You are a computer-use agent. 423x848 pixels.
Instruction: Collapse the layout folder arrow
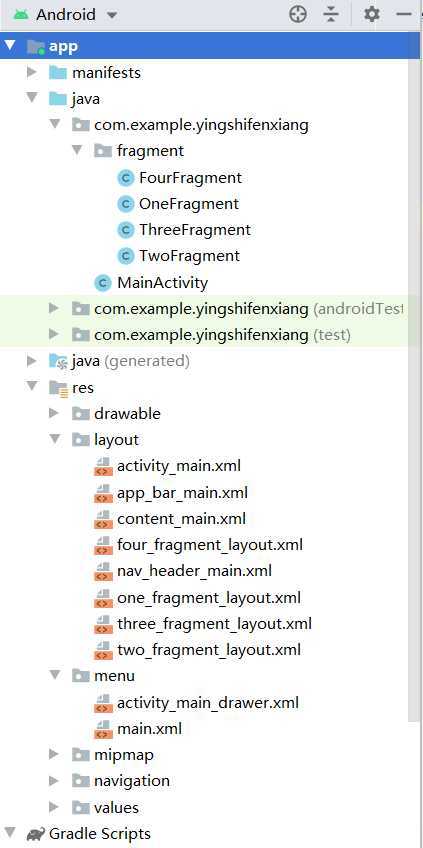click(x=55, y=440)
